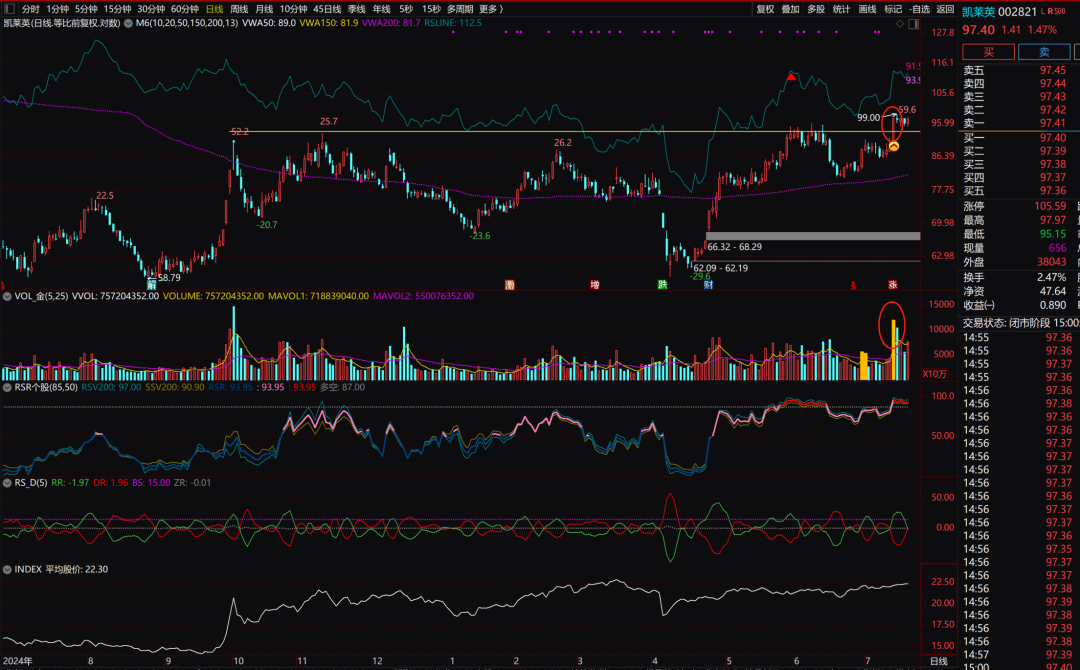1080x670 pixels.
Task: Toggle the left sidebar panel icon
Action: [x=10, y=9]
